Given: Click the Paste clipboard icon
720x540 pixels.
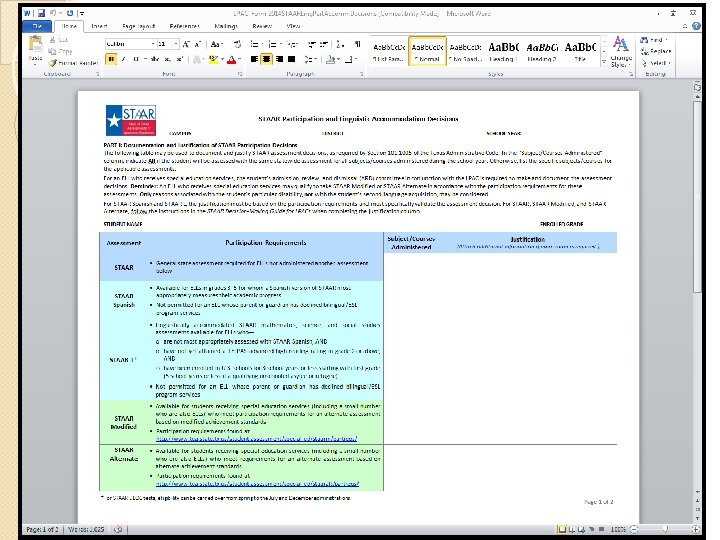Looking at the screenshot, I should [x=35, y=45].
